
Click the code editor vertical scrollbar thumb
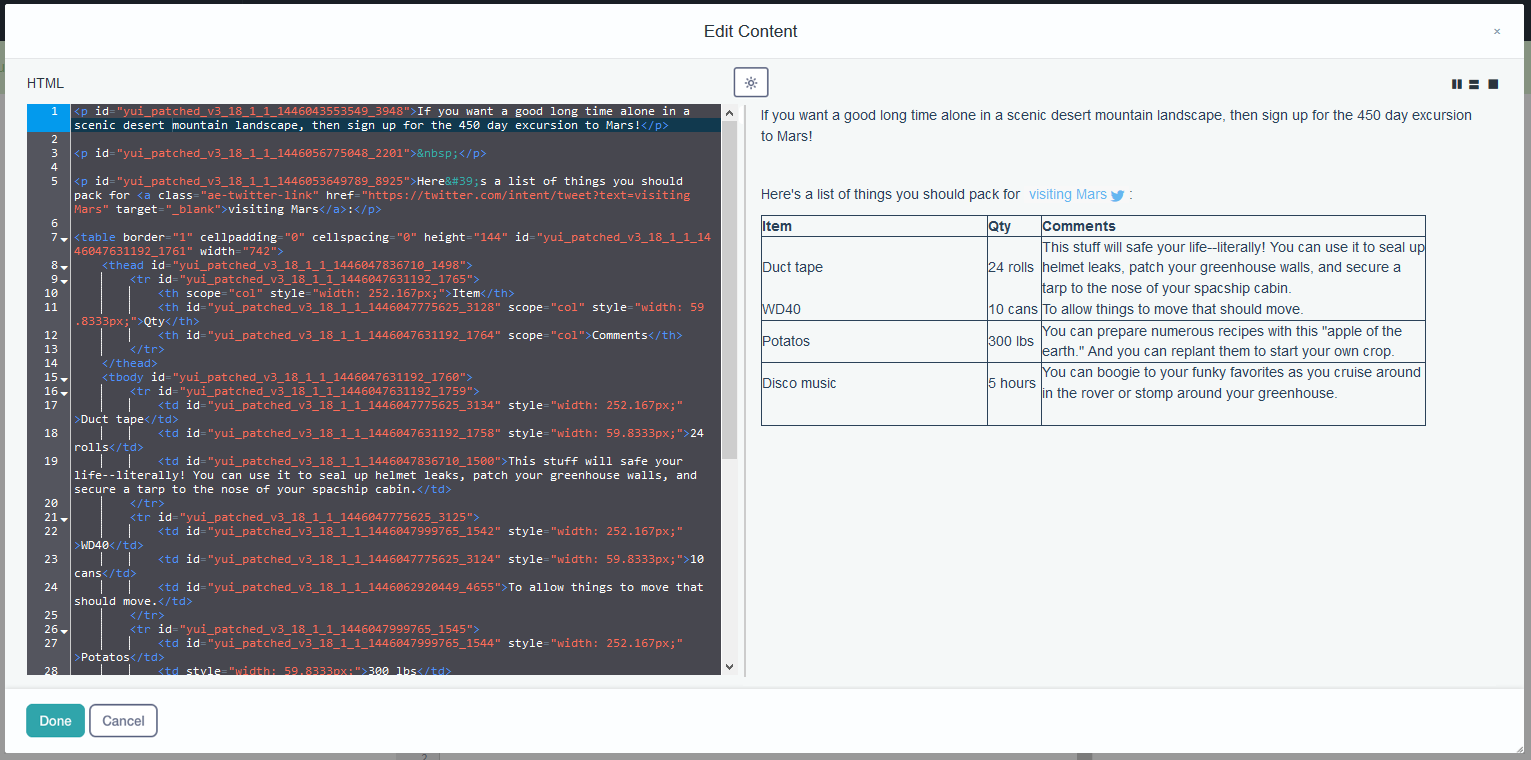pyautogui.click(x=729, y=290)
